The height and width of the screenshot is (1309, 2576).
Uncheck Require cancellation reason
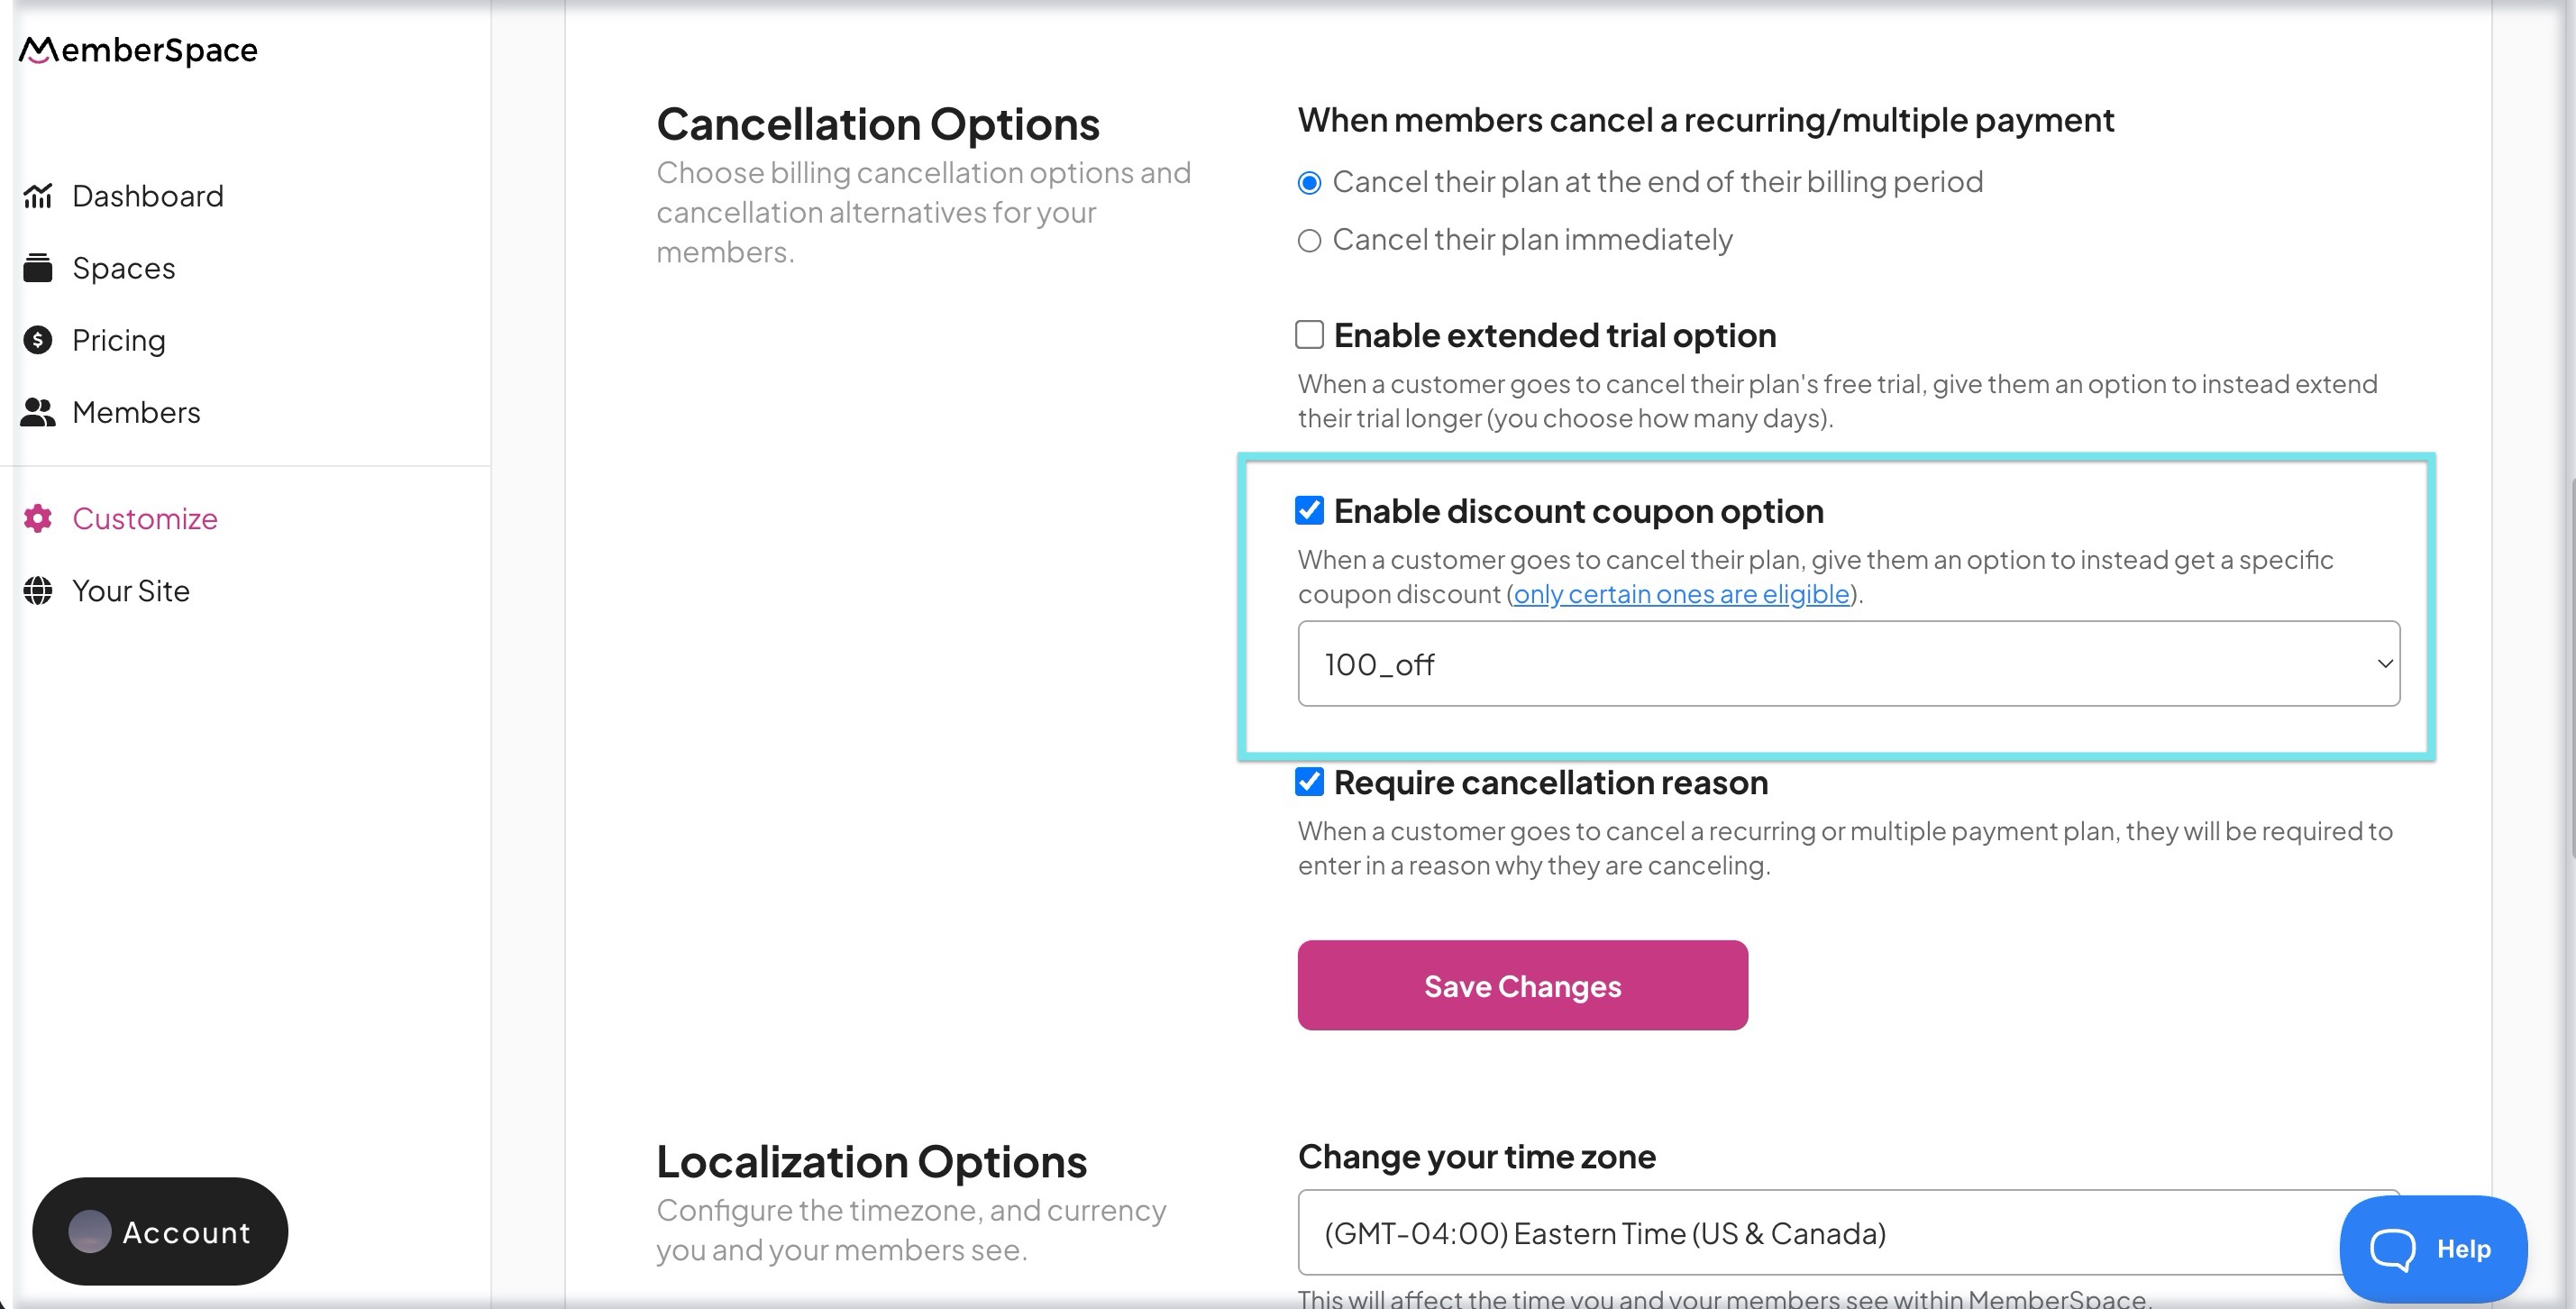coord(1309,781)
